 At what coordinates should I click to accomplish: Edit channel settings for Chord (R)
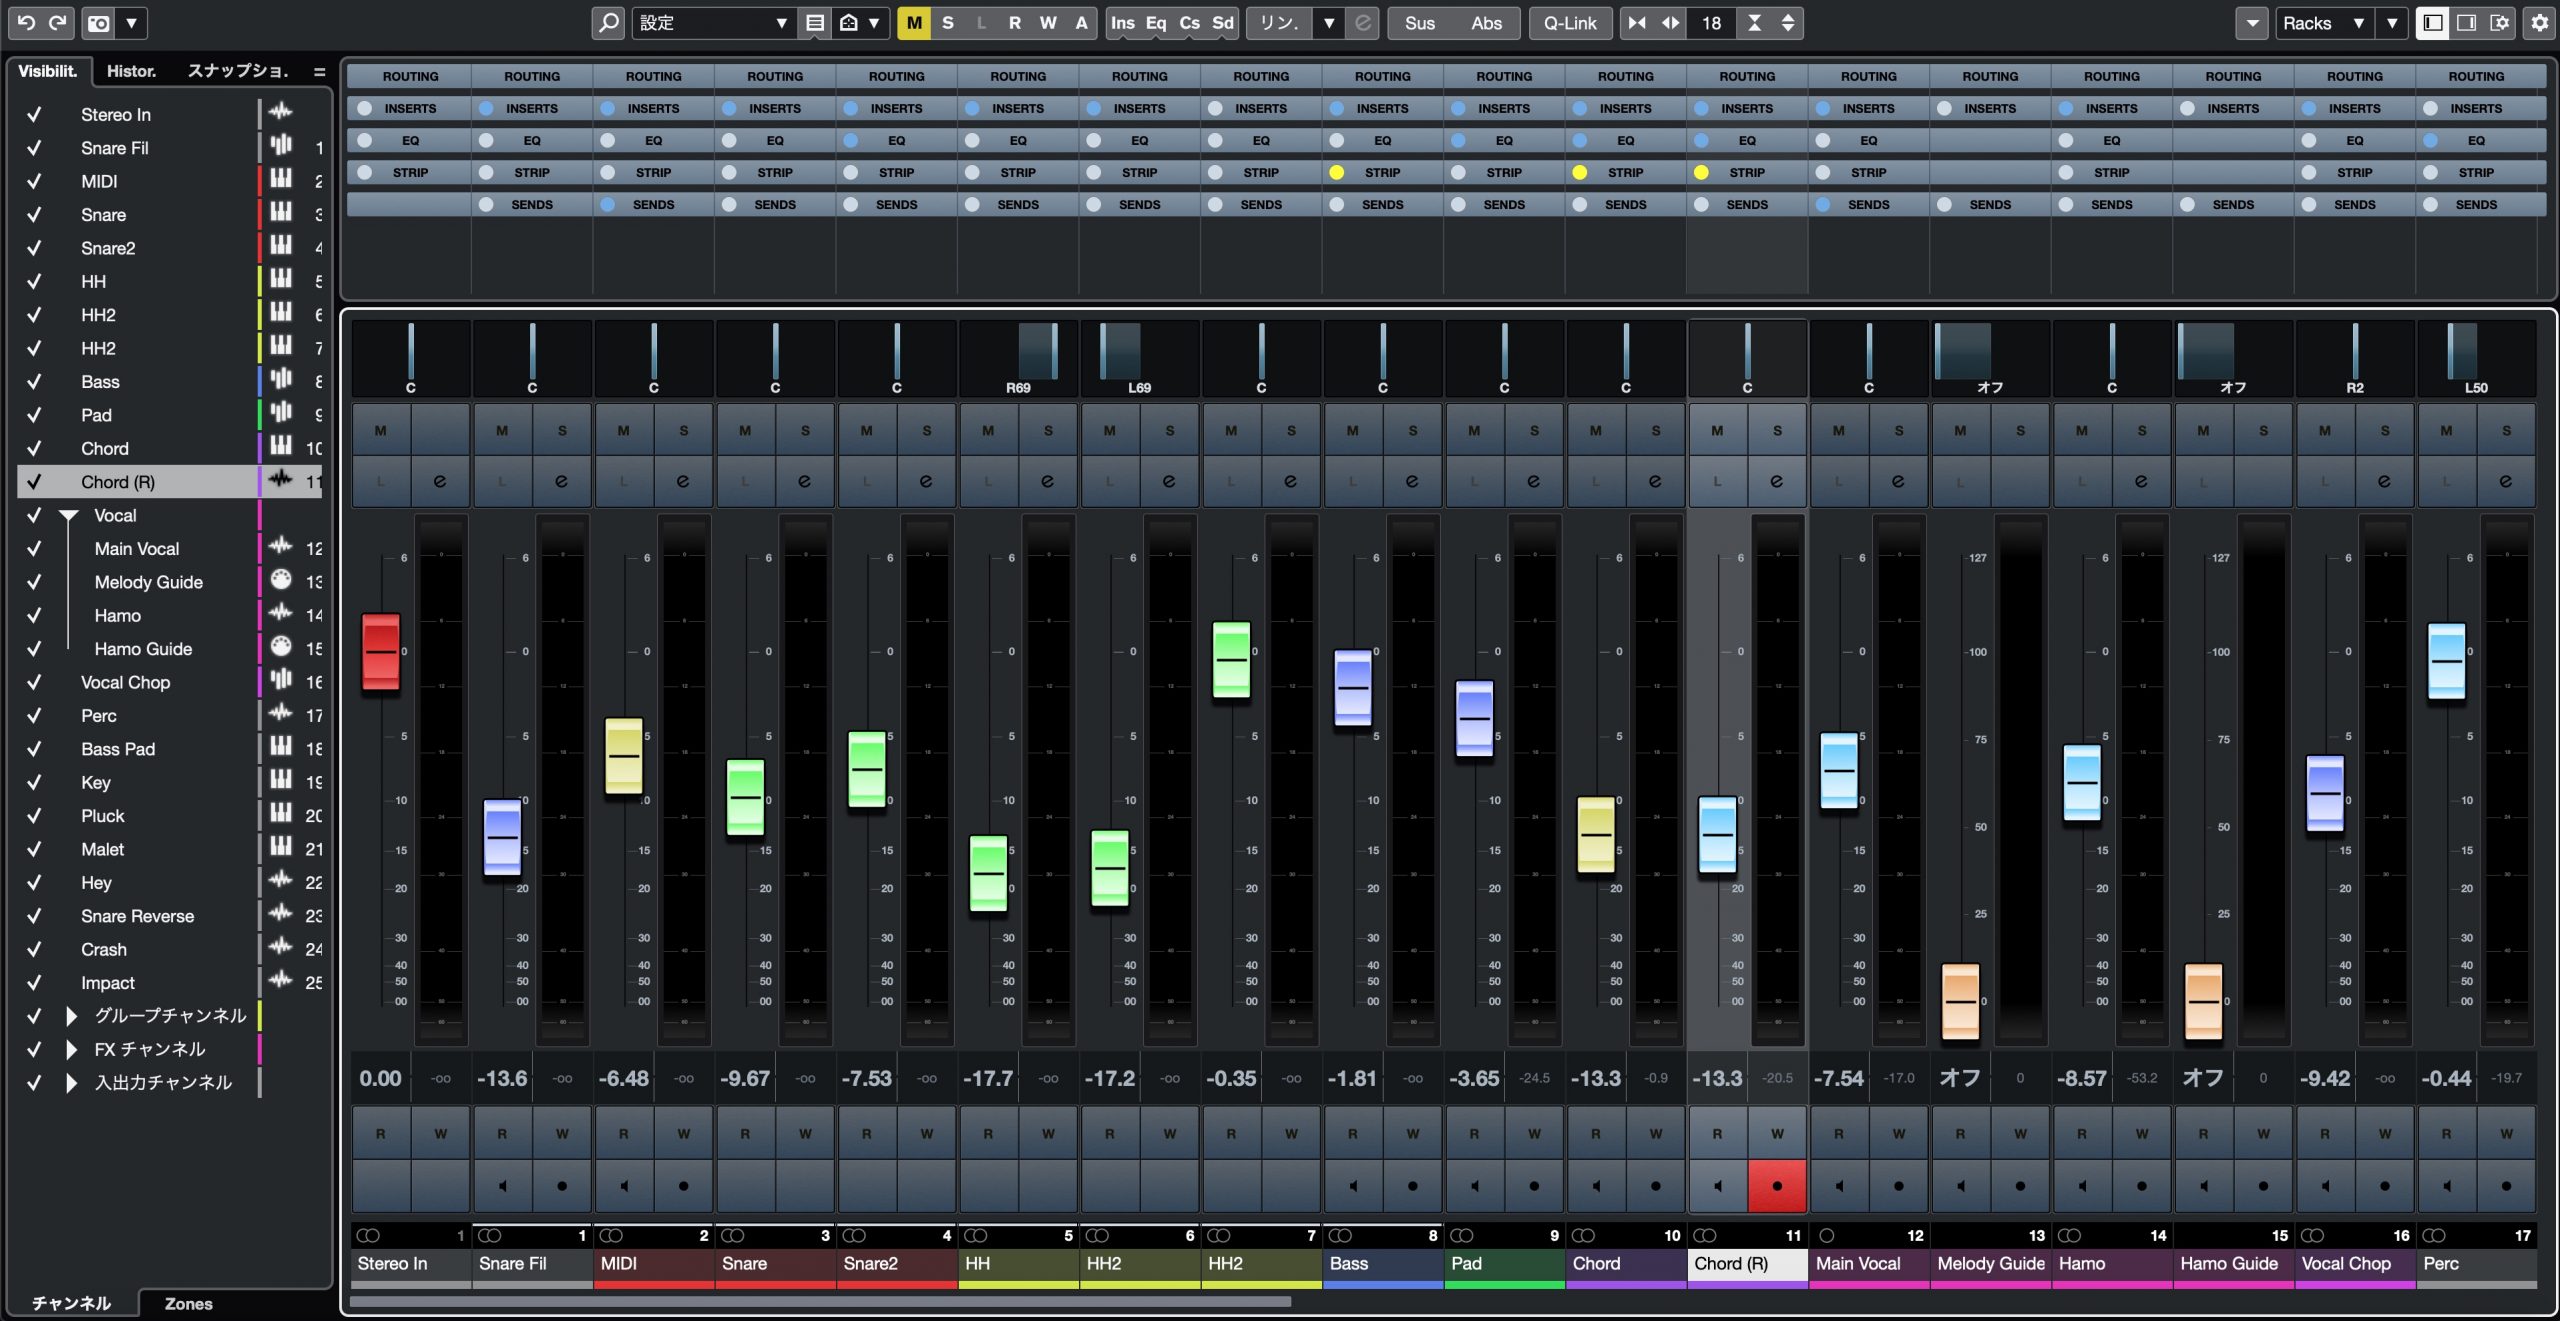(x=1777, y=481)
